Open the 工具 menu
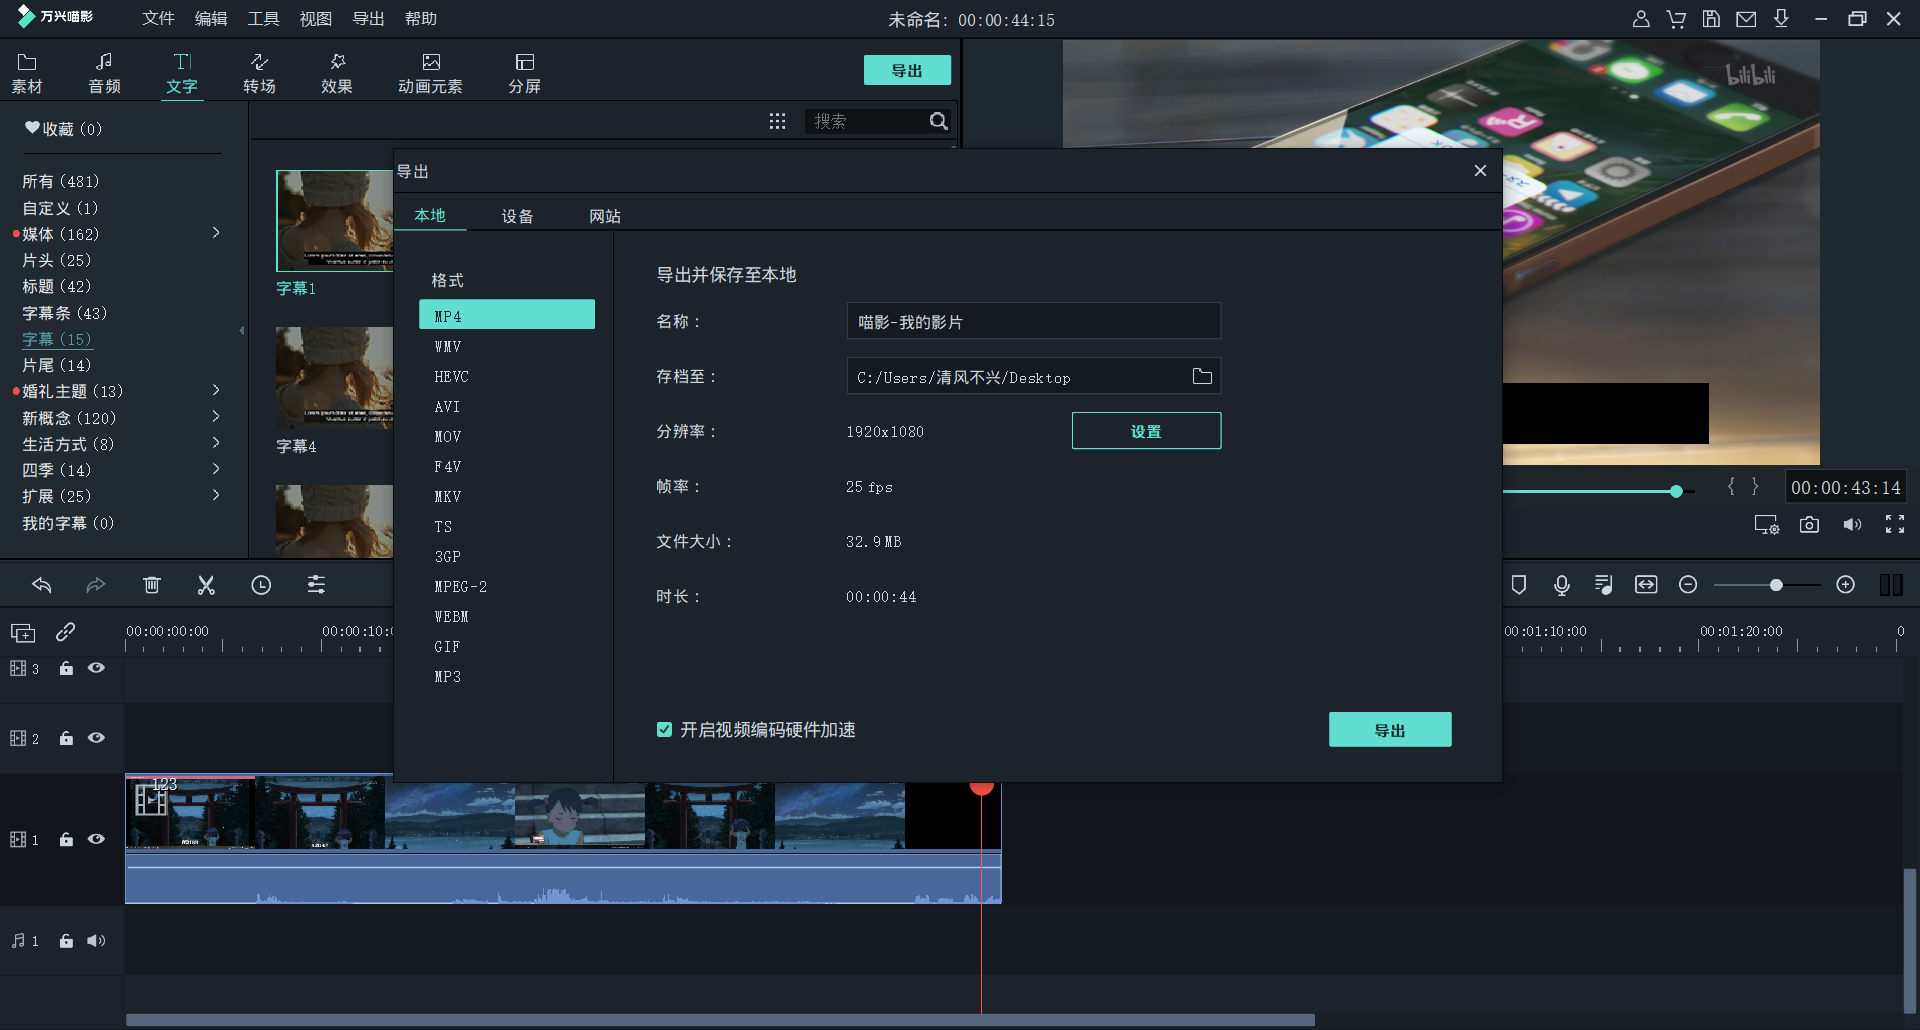Image resolution: width=1920 pixels, height=1030 pixels. tap(263, 19)
